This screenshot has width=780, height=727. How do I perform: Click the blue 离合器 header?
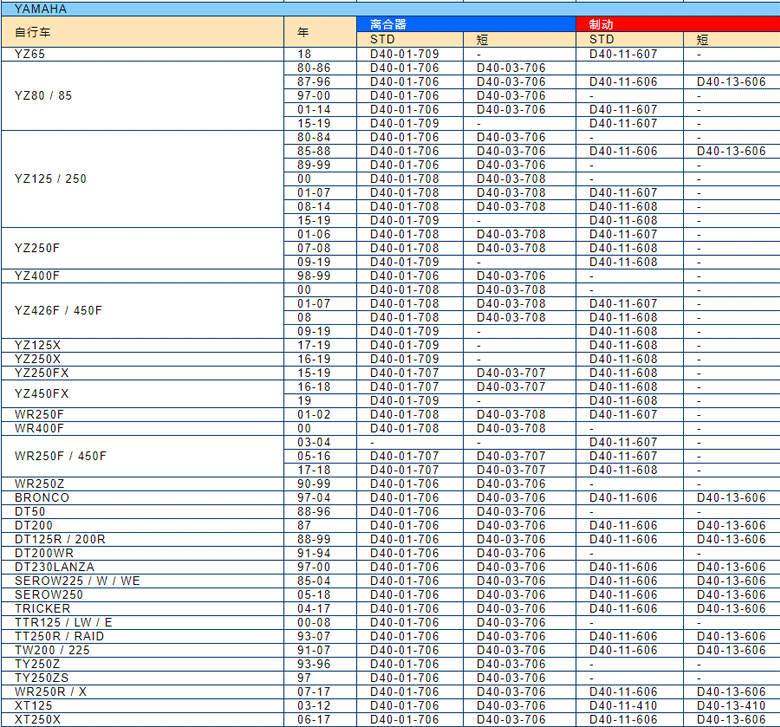point(466,24)
